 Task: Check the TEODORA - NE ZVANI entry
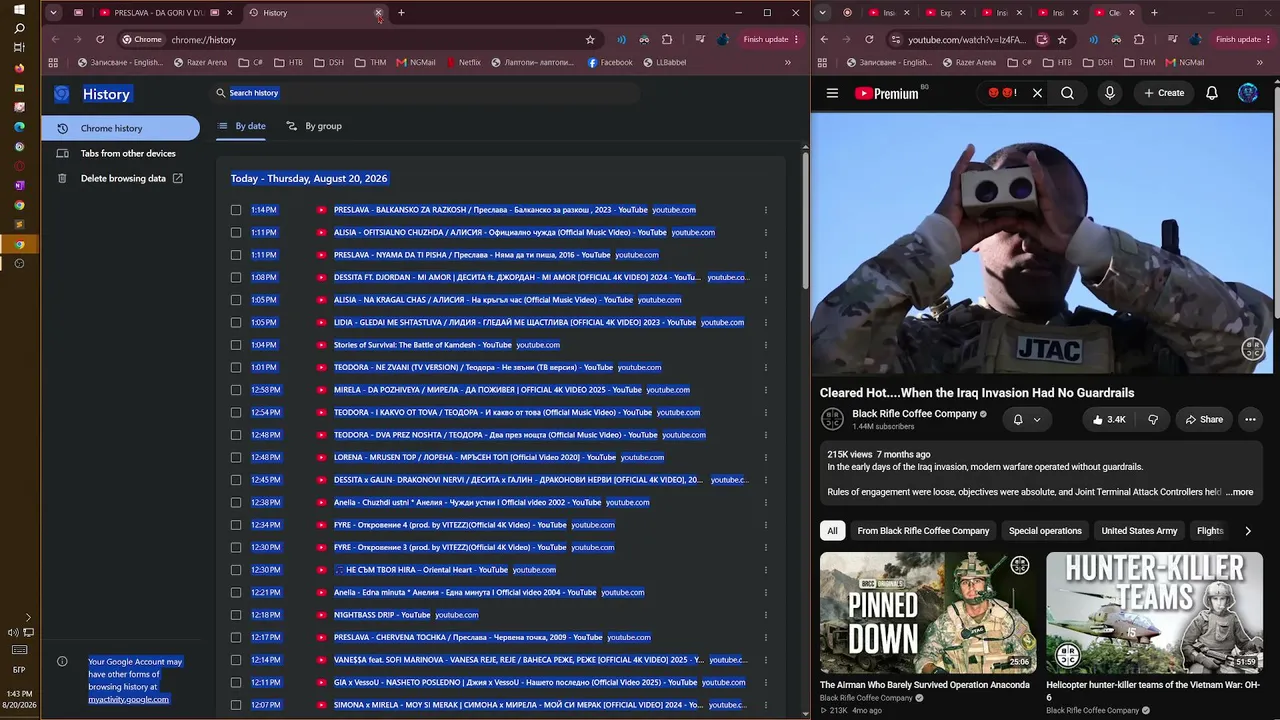[236, 368]
